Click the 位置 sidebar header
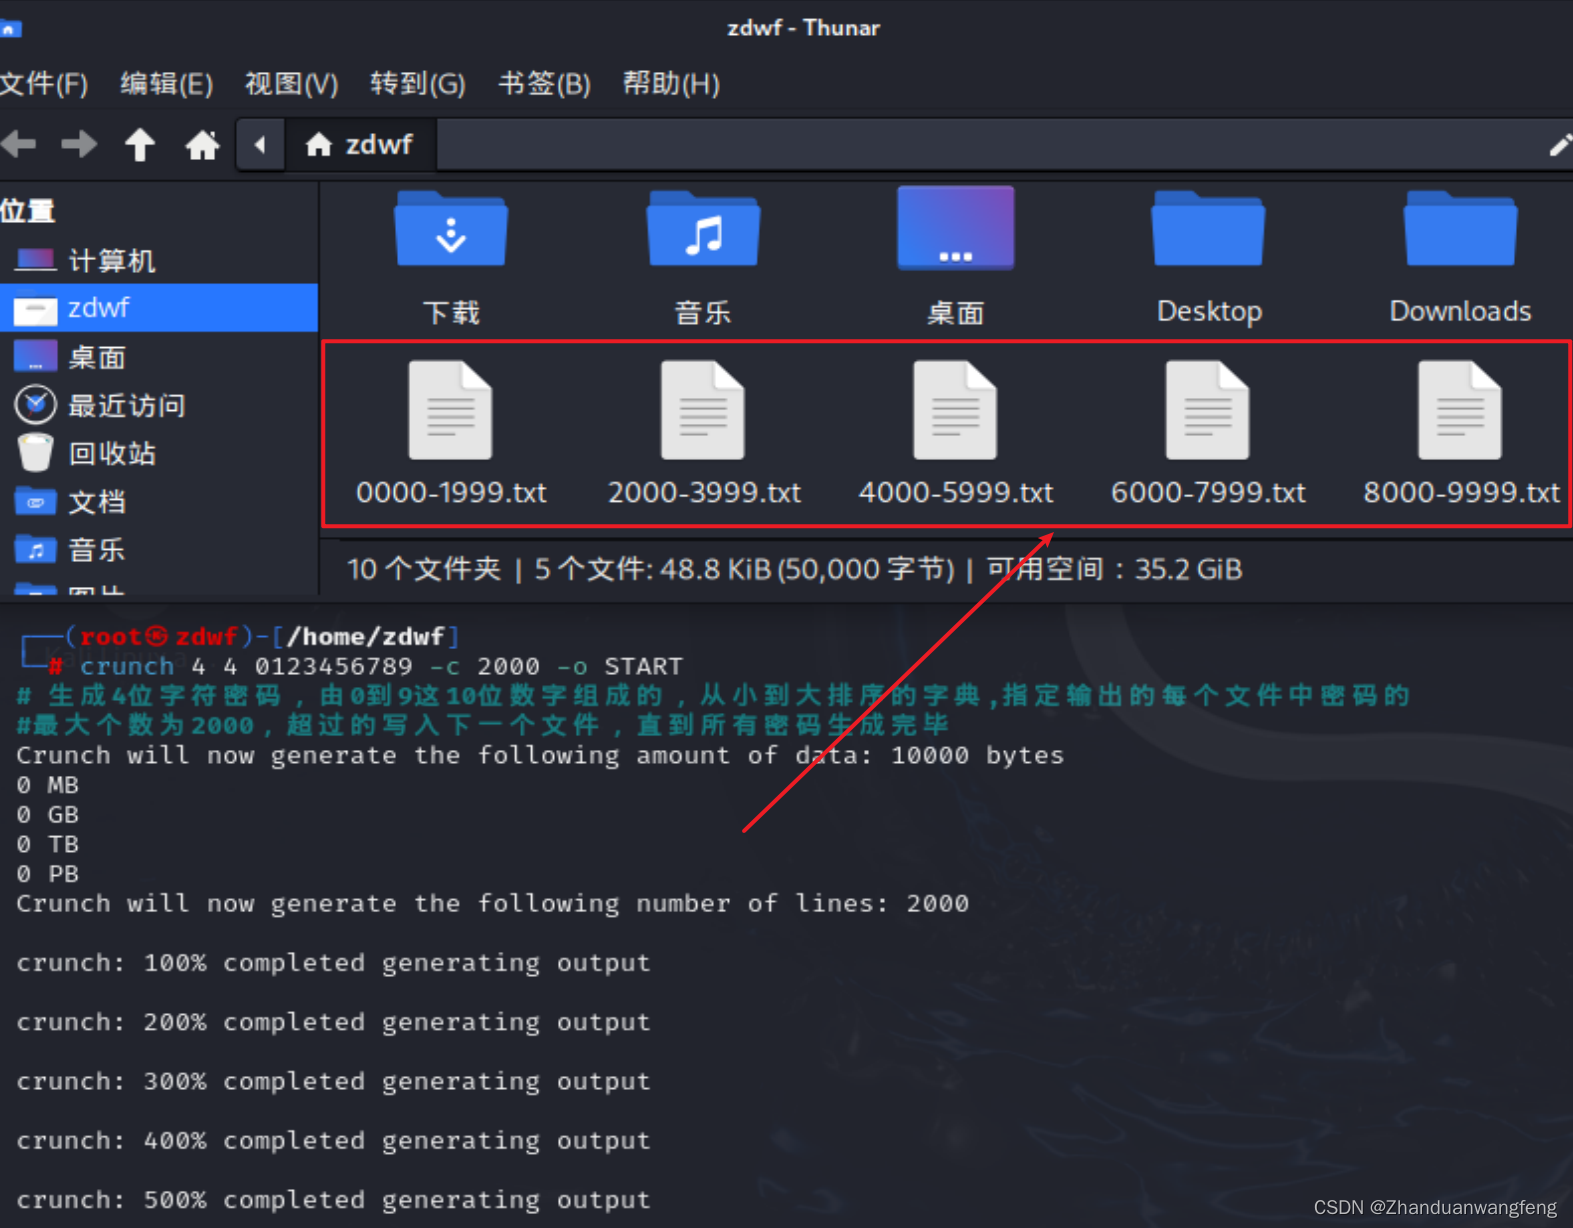The width and height of the screenshot is (1573, 1228). [27, 211]
